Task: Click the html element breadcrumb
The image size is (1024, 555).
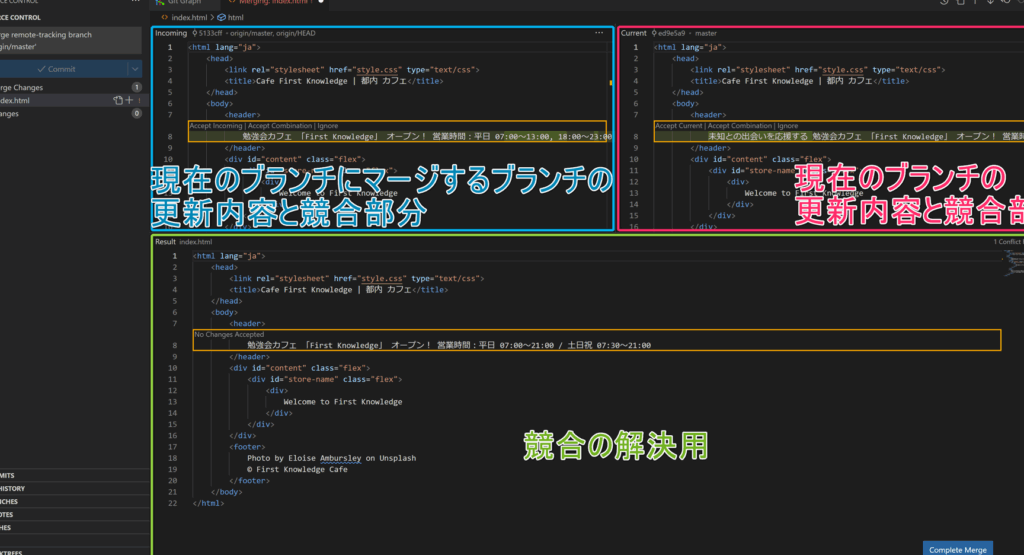Action: (235, 18)
